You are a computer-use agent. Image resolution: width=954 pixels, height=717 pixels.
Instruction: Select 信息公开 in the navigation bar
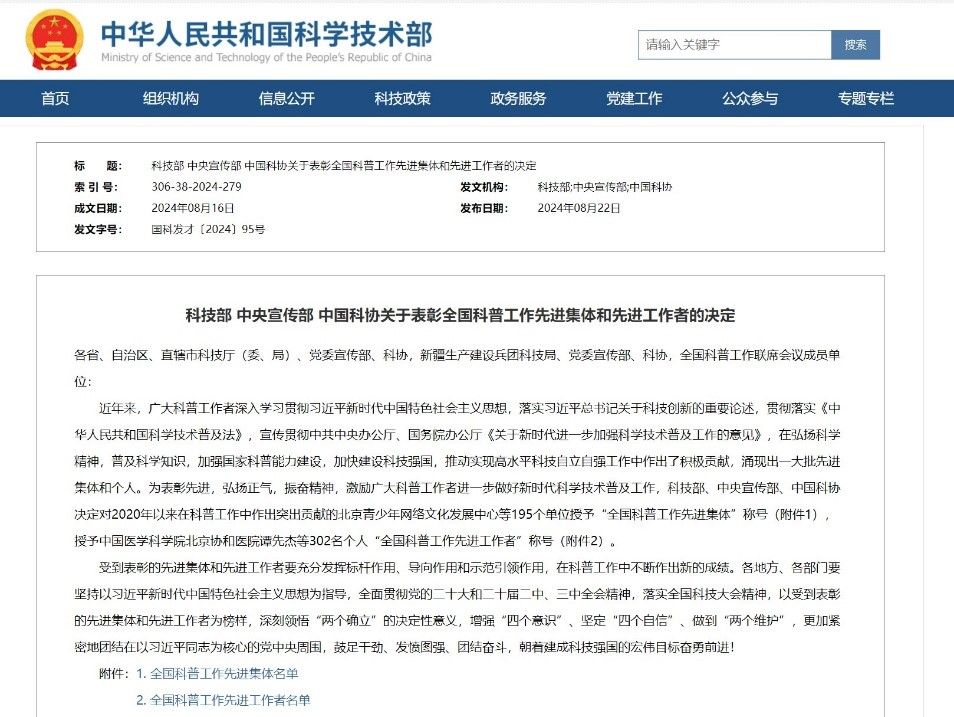(x=287, y=98)
